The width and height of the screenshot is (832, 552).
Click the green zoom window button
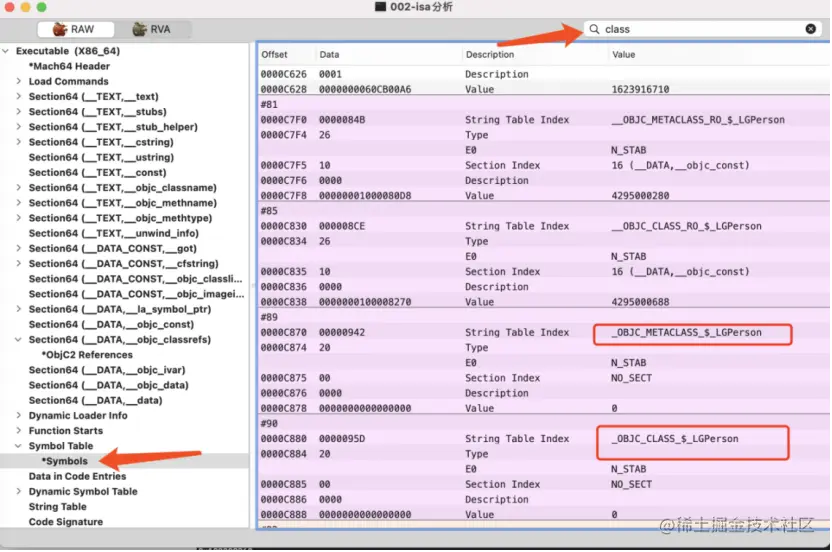click(41, 7)
